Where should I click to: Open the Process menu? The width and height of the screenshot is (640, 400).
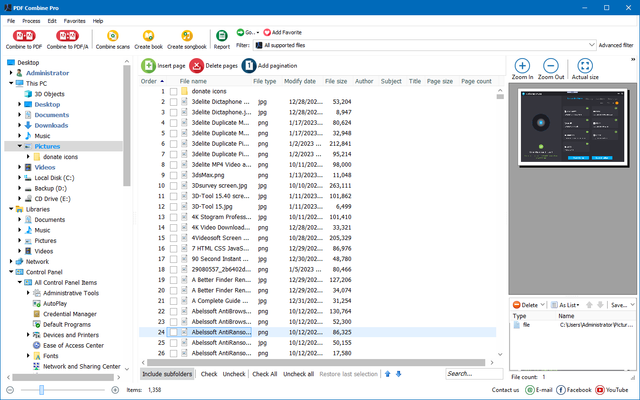[x=31, y=20]
